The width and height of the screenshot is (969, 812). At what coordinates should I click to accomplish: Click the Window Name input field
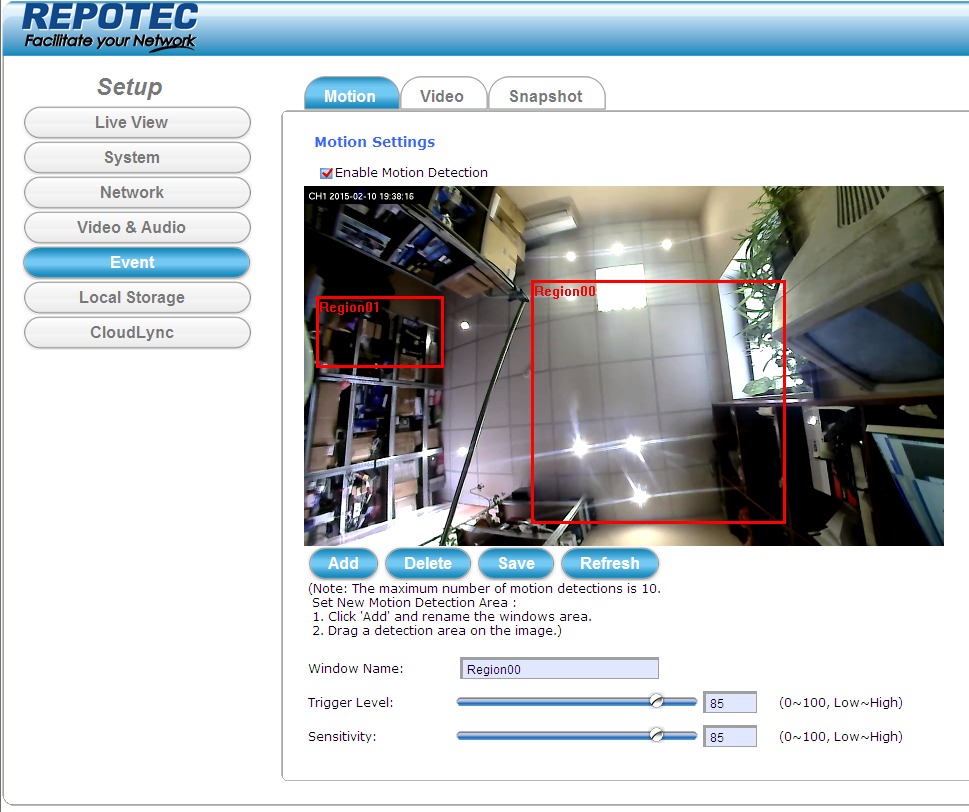tap(559, 669)
